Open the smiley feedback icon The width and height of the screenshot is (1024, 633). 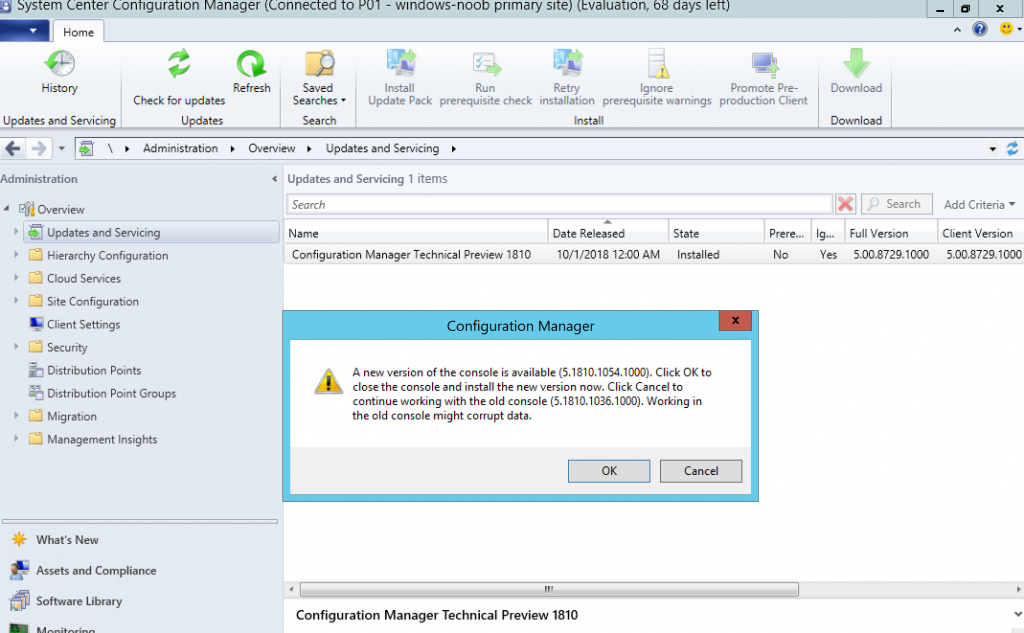[x=1006, y=29]
